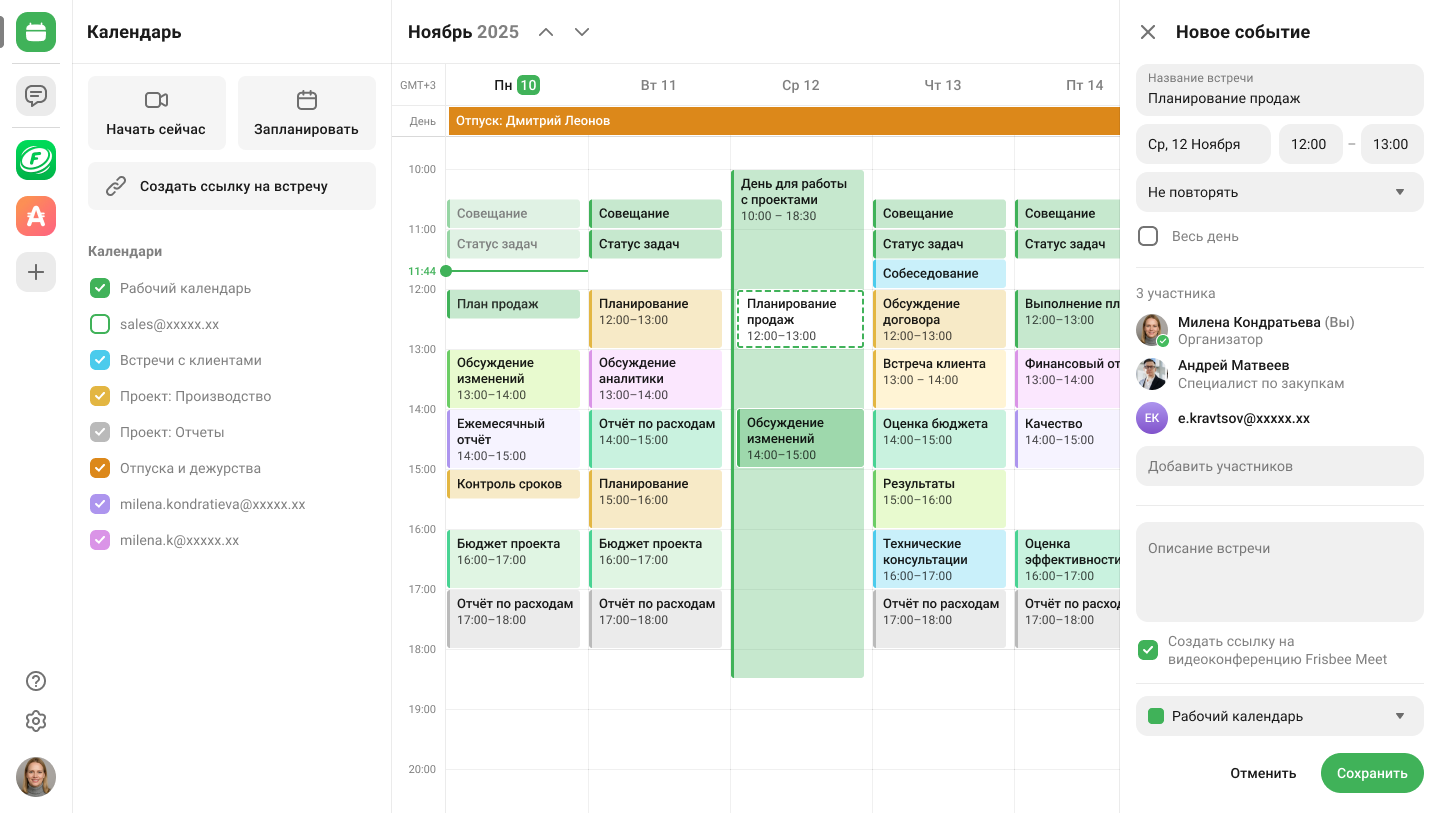This screenshot has height=813, width=1440.
Task: Toggle Проект: Отчеты calendar
Action: click(100, 432)
